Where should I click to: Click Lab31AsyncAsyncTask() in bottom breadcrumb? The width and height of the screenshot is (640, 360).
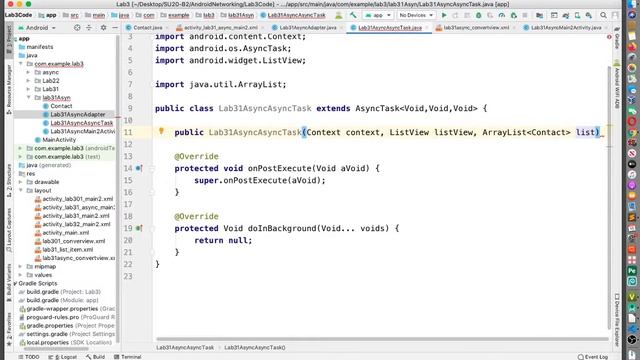pos(255,347)
